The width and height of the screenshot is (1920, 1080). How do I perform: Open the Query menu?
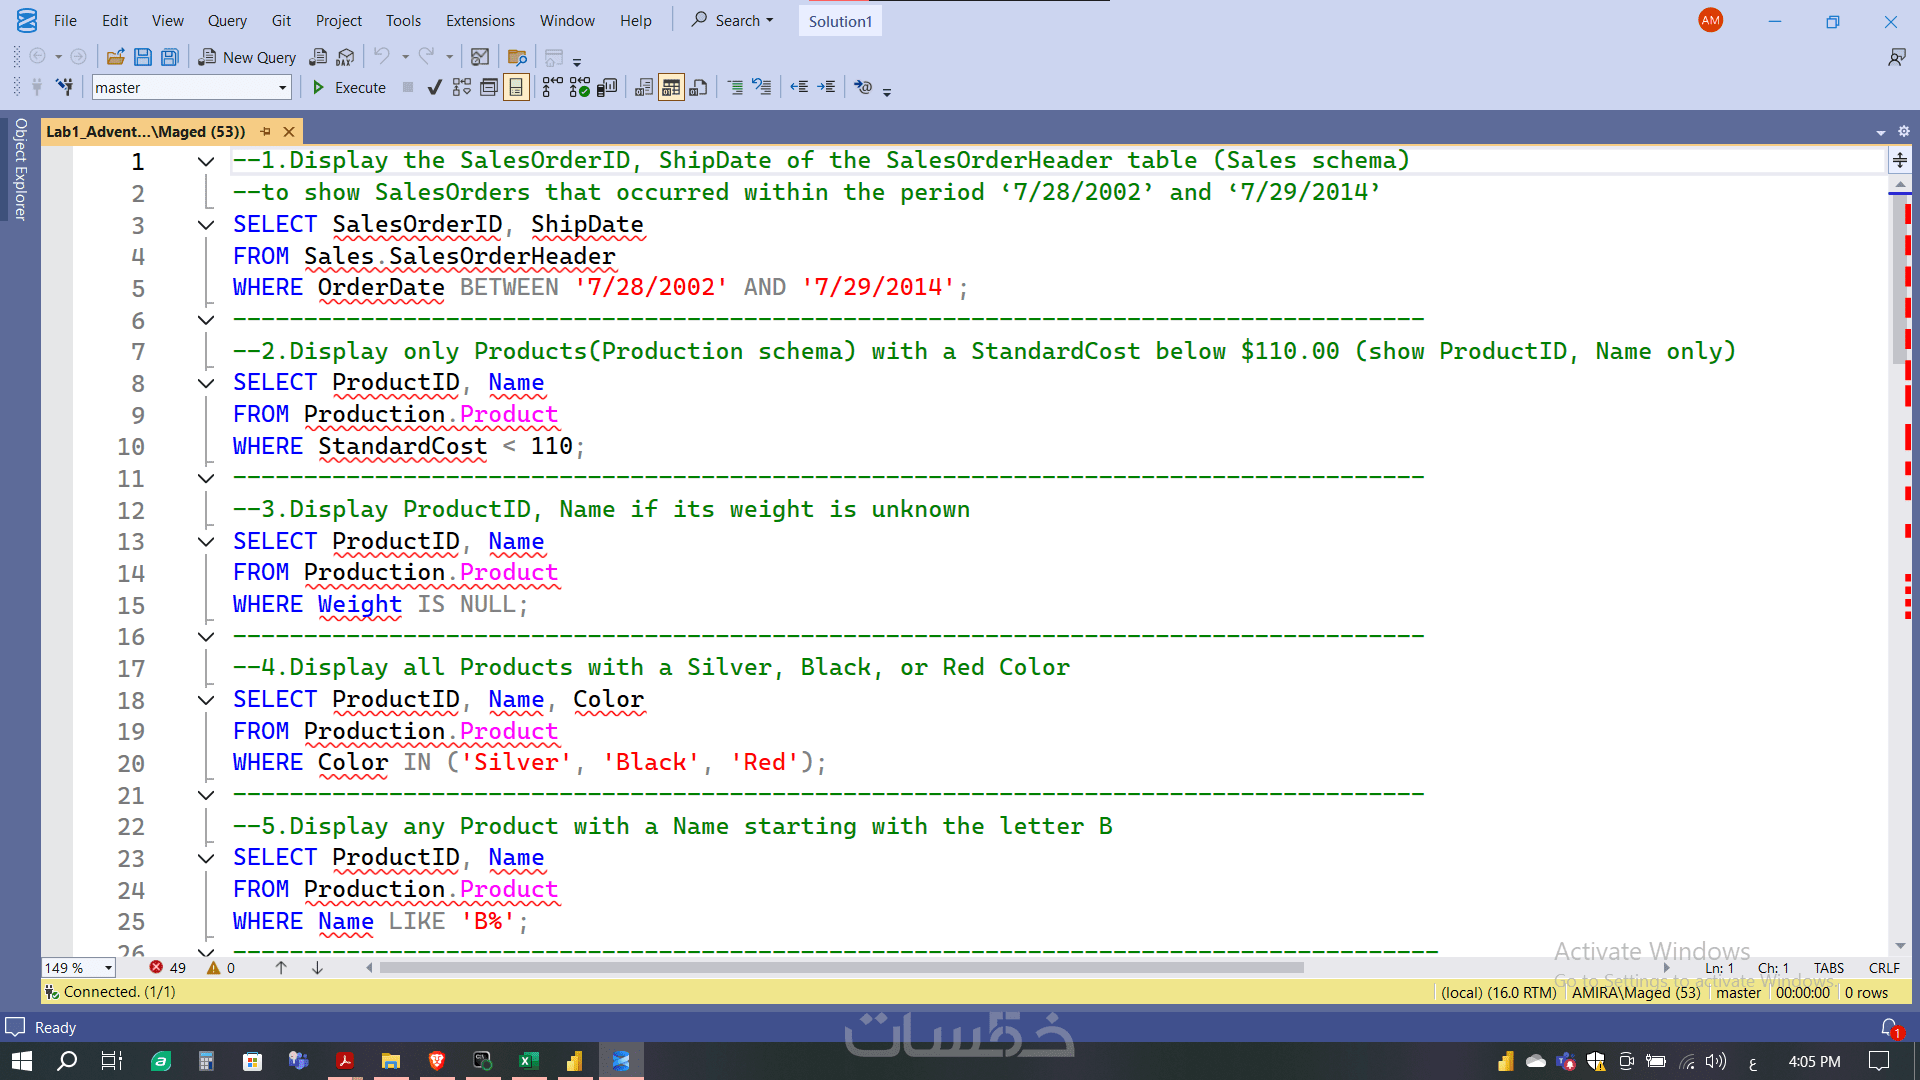[x=227, y=20]
